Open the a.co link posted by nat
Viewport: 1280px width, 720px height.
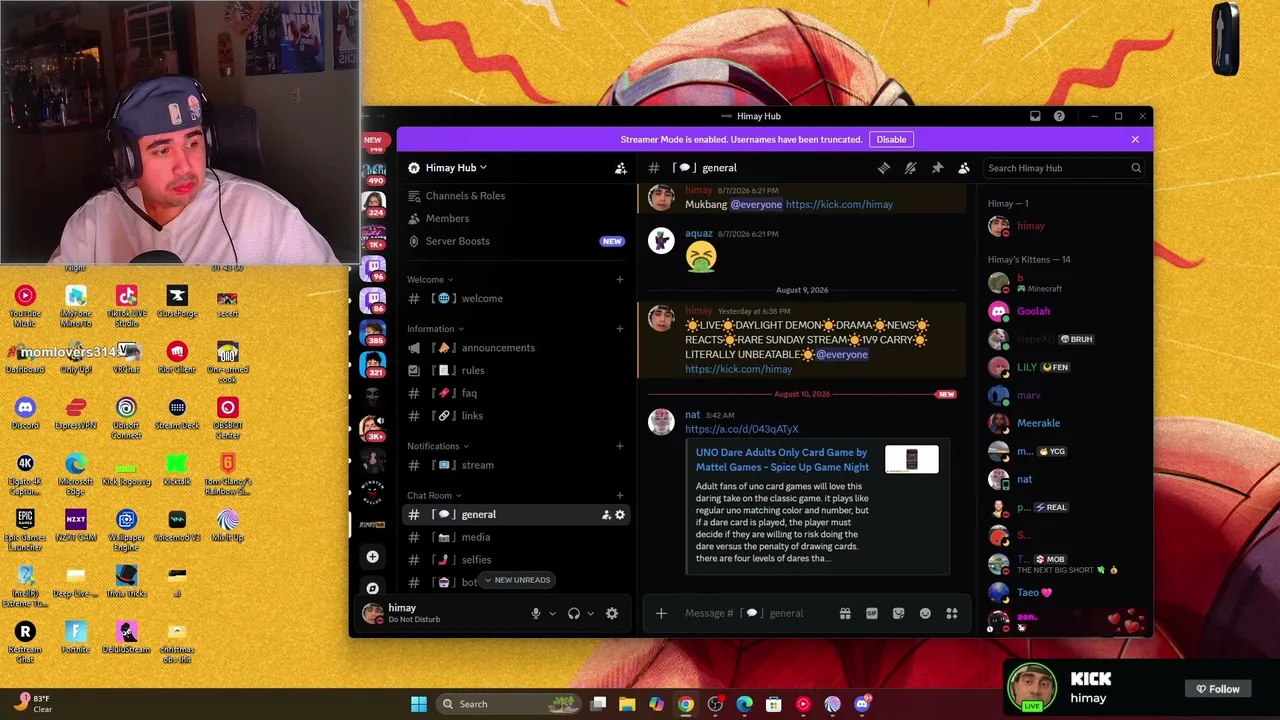click(742, 430)
